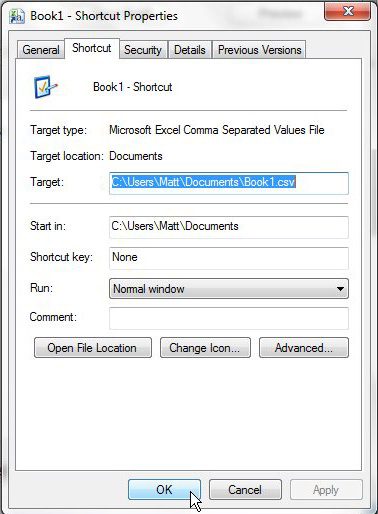Screen dimensions: 378x514
Task: Click the Excel file icon in title bar
Action: point(17,16)
